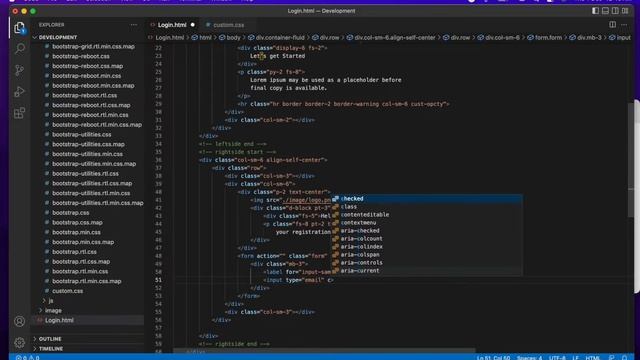This screenshot has height=360, width=640.
Task: Click div.container-fluid breadcrumb
Action: [280, 38]
